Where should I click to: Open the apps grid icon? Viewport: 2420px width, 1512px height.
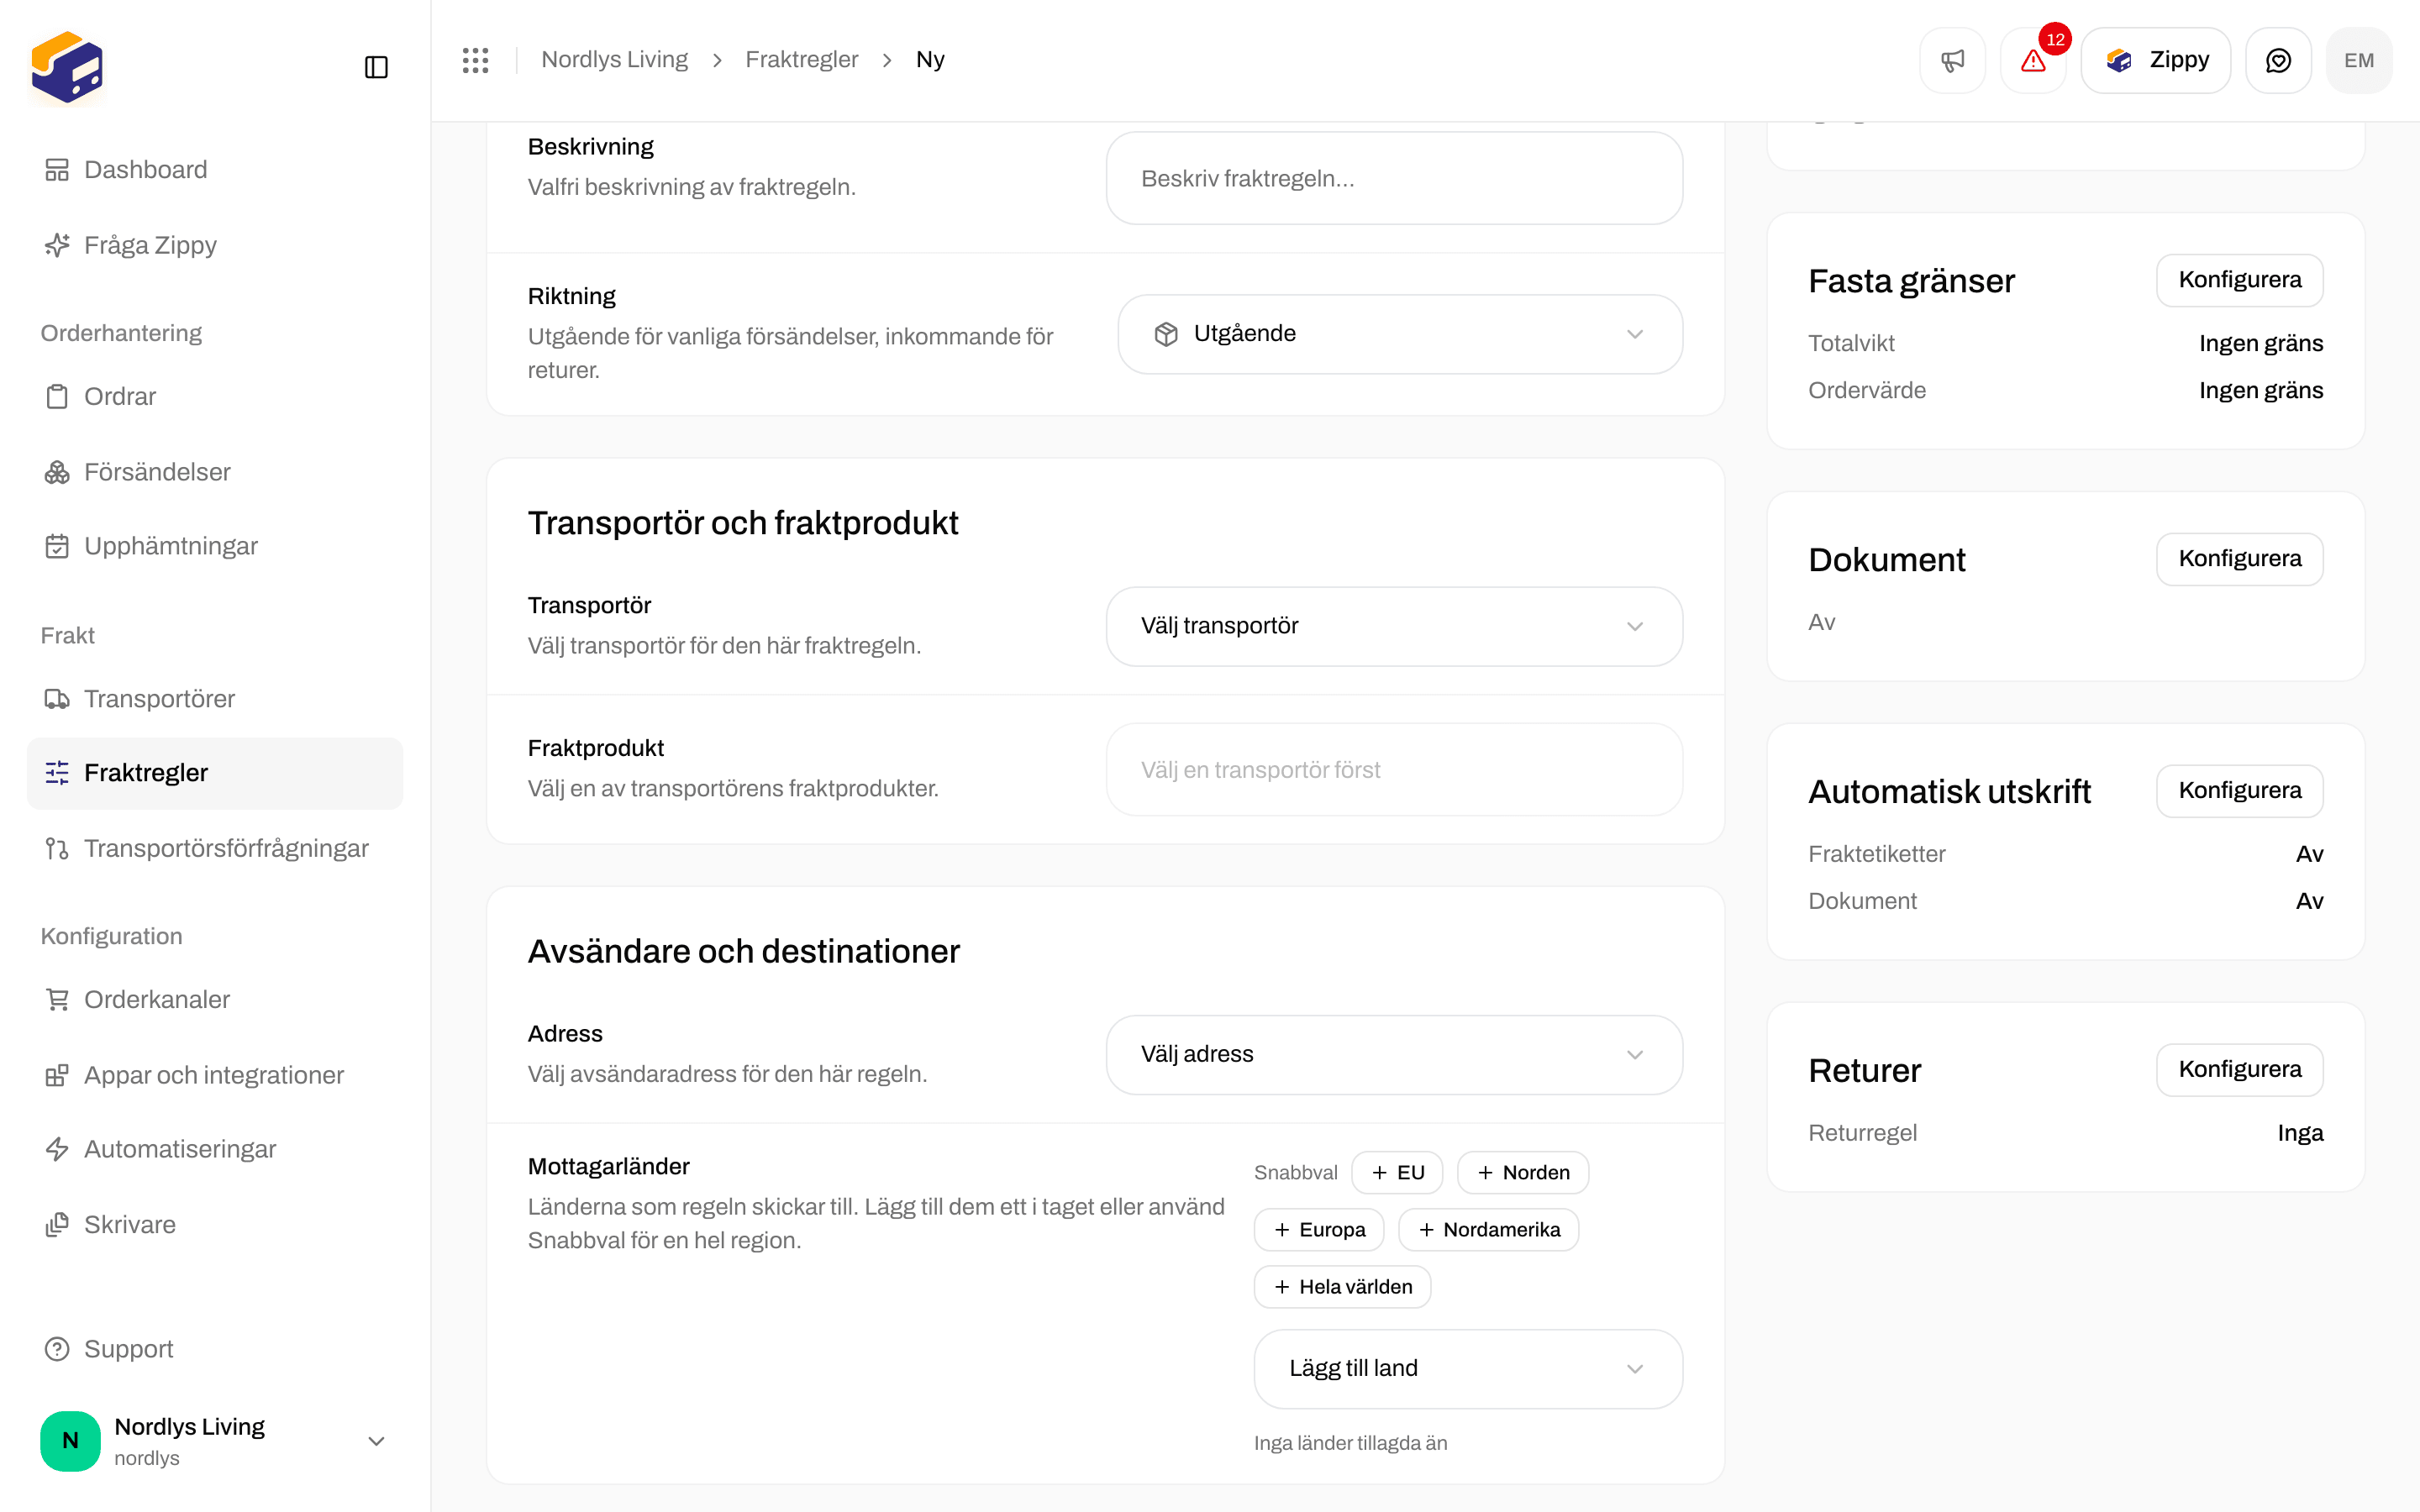(475, 60)
